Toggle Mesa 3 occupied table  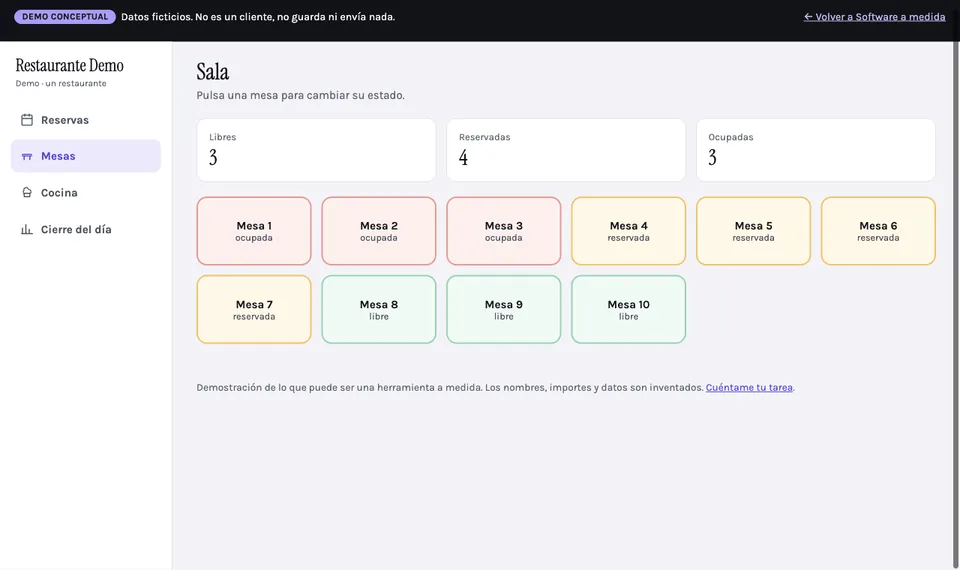504,231
